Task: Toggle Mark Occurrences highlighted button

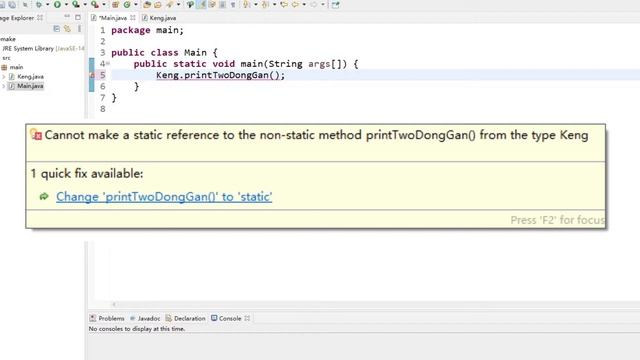Action: 202,4
